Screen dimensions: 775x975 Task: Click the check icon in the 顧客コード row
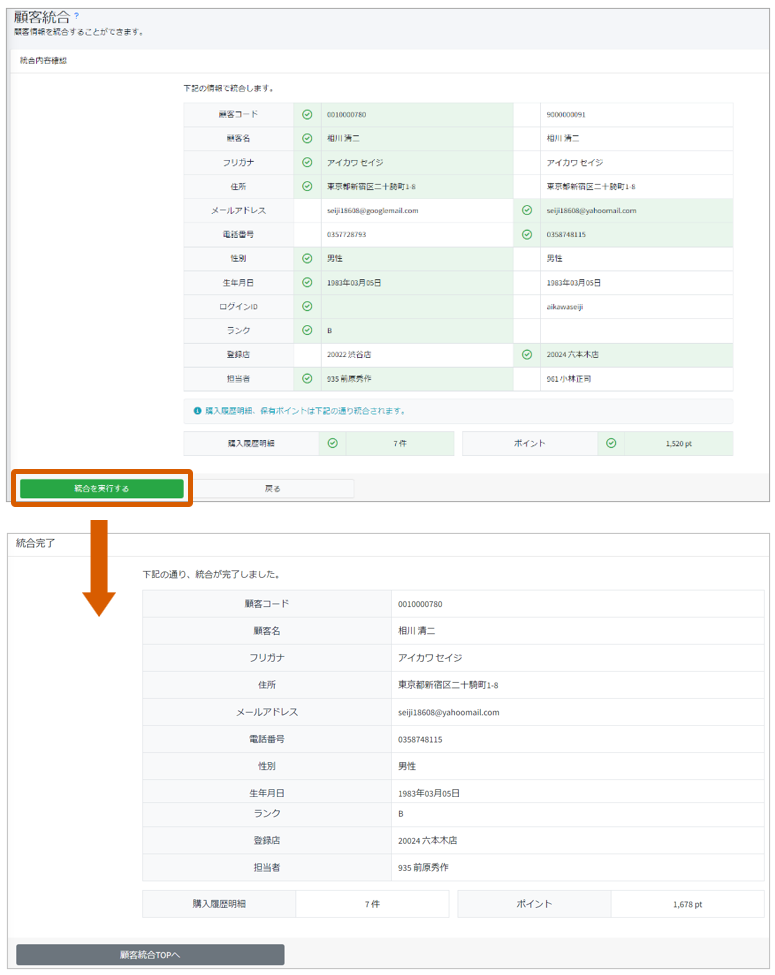(x=307, y=114)
